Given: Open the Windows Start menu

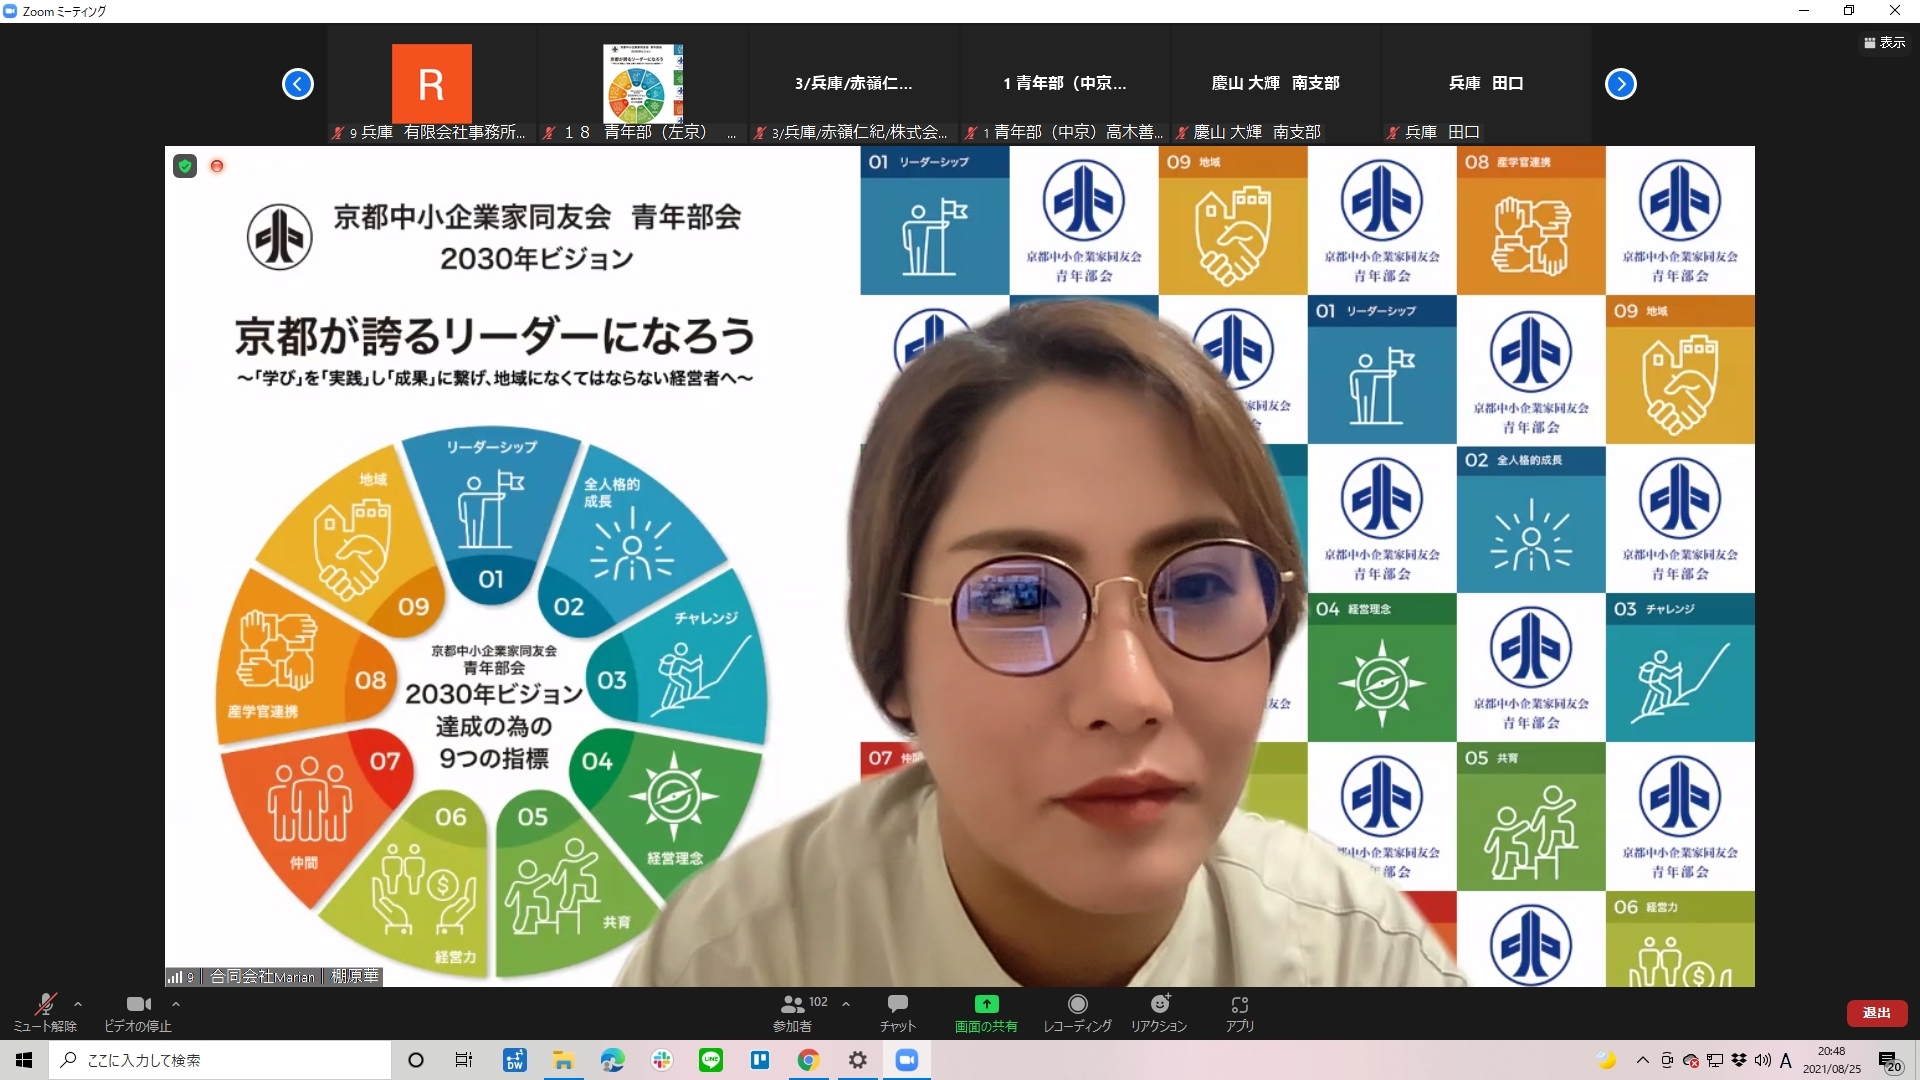Looking at the screenshot, I should [24, 1060].
